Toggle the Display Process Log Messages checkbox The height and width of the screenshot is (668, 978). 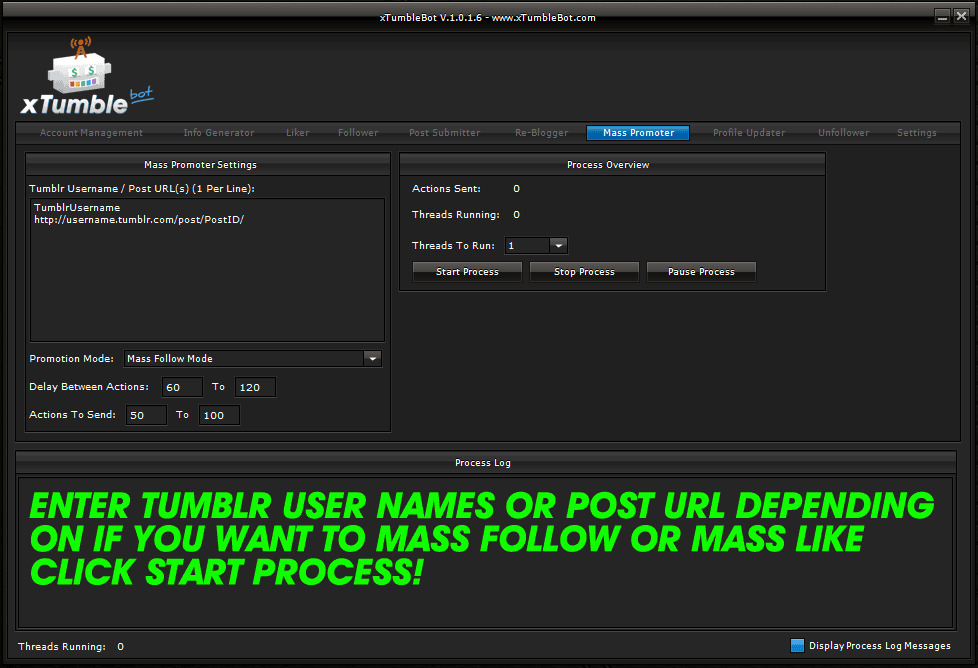click(x=797, y=646)
